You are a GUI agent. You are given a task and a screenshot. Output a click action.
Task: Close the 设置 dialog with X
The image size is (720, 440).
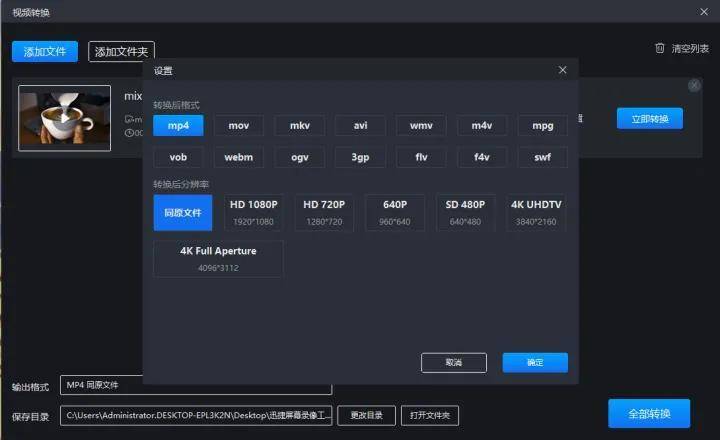point(562,70)
